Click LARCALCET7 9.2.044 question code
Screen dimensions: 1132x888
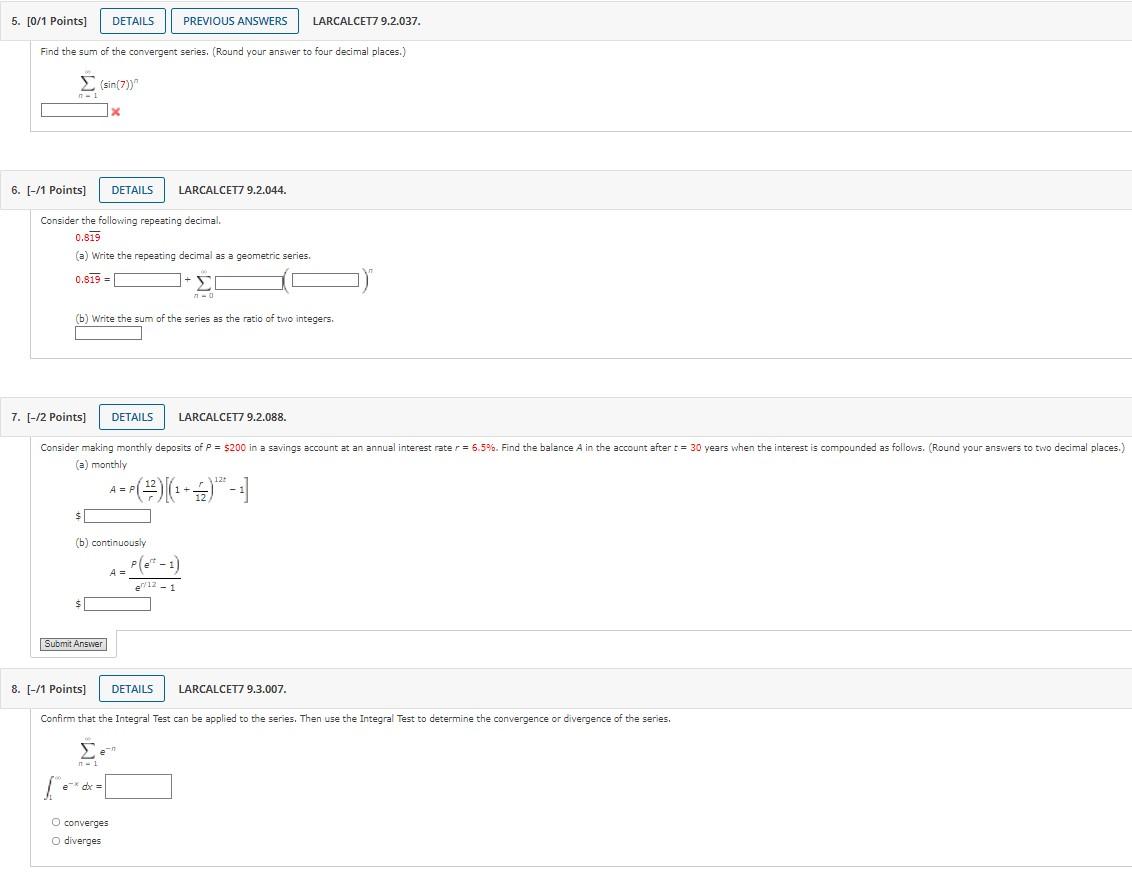point(232,190)
